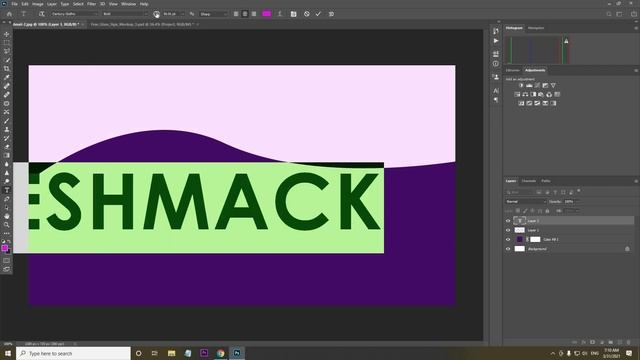Select the Clone Stamp tool
The height and width of the screenshot is (360, 640).
tap(7, 129)
